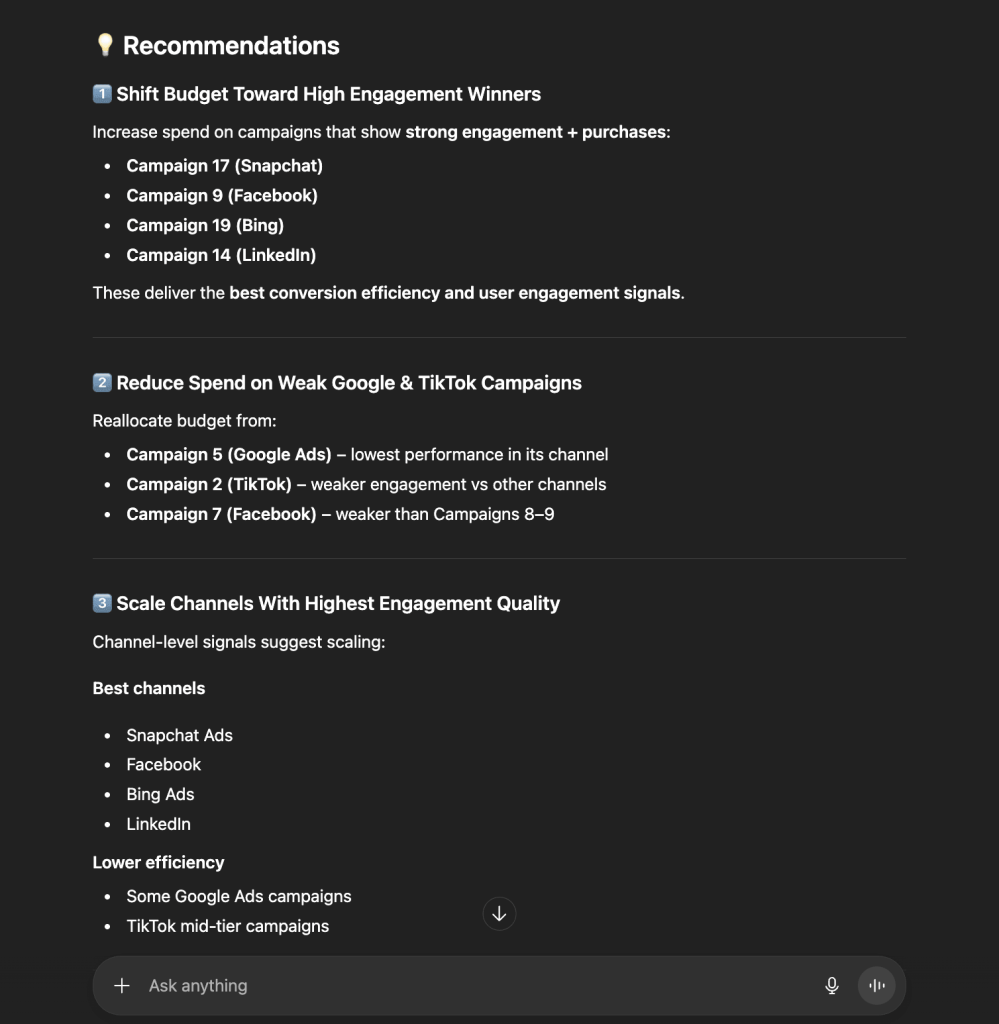Select LinkedIn in the Best channels list
This screenshot has width=999, height=1024.
pos(158,824)
